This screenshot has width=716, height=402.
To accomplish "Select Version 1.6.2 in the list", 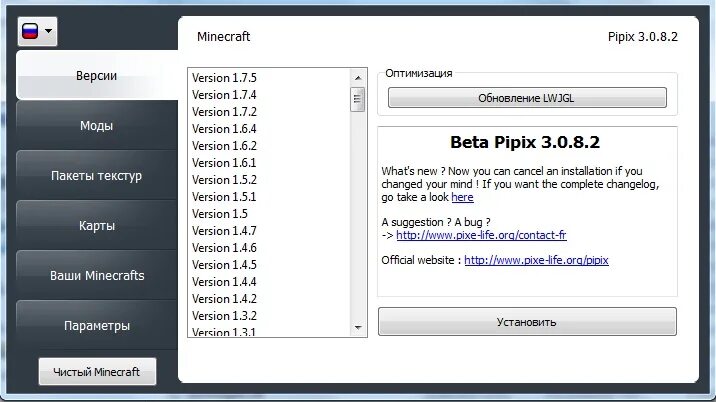I will click(269, 146).
